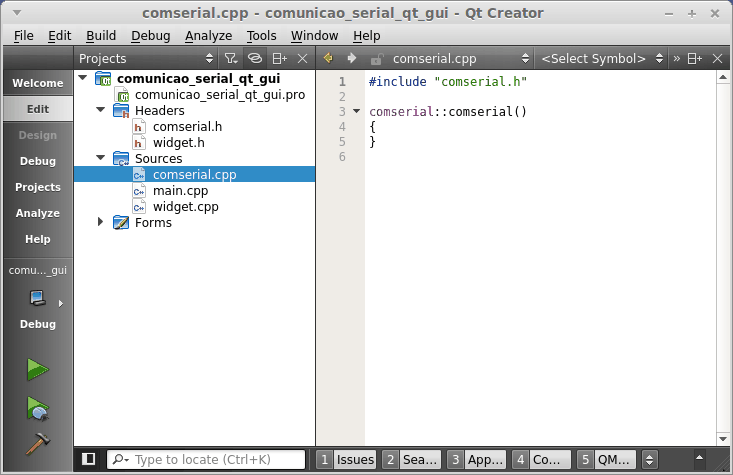
Task: Fold the comserial constructor at line 3
Action: [x=357, y=111]
